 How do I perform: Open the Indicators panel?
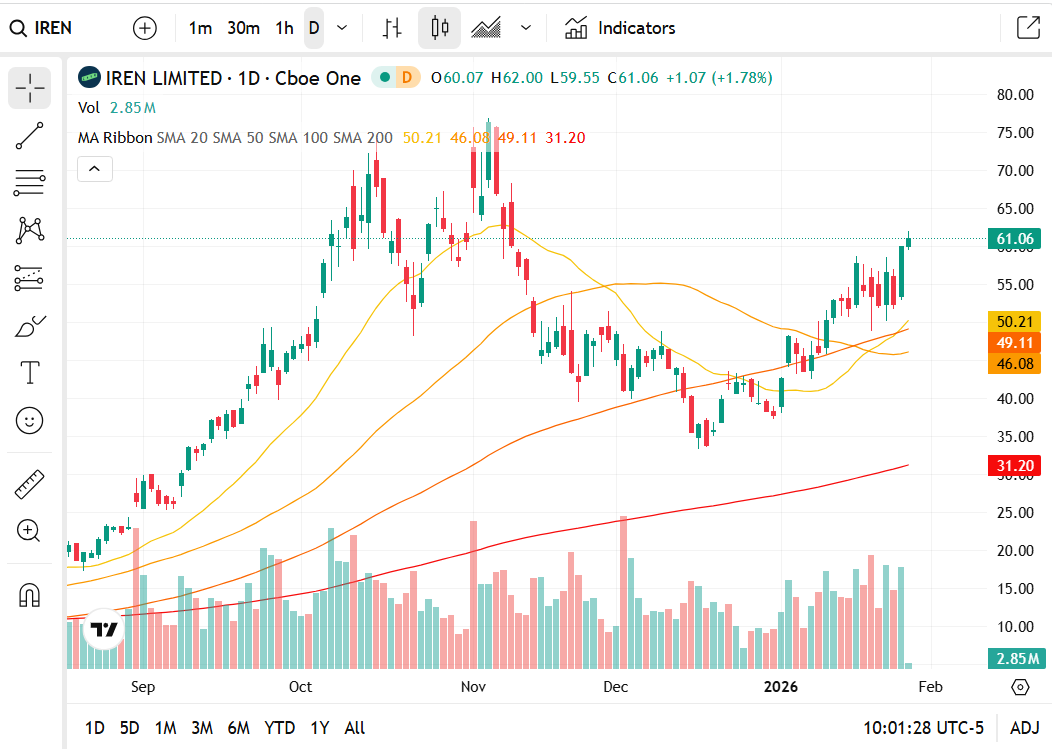tap(620, 28)
